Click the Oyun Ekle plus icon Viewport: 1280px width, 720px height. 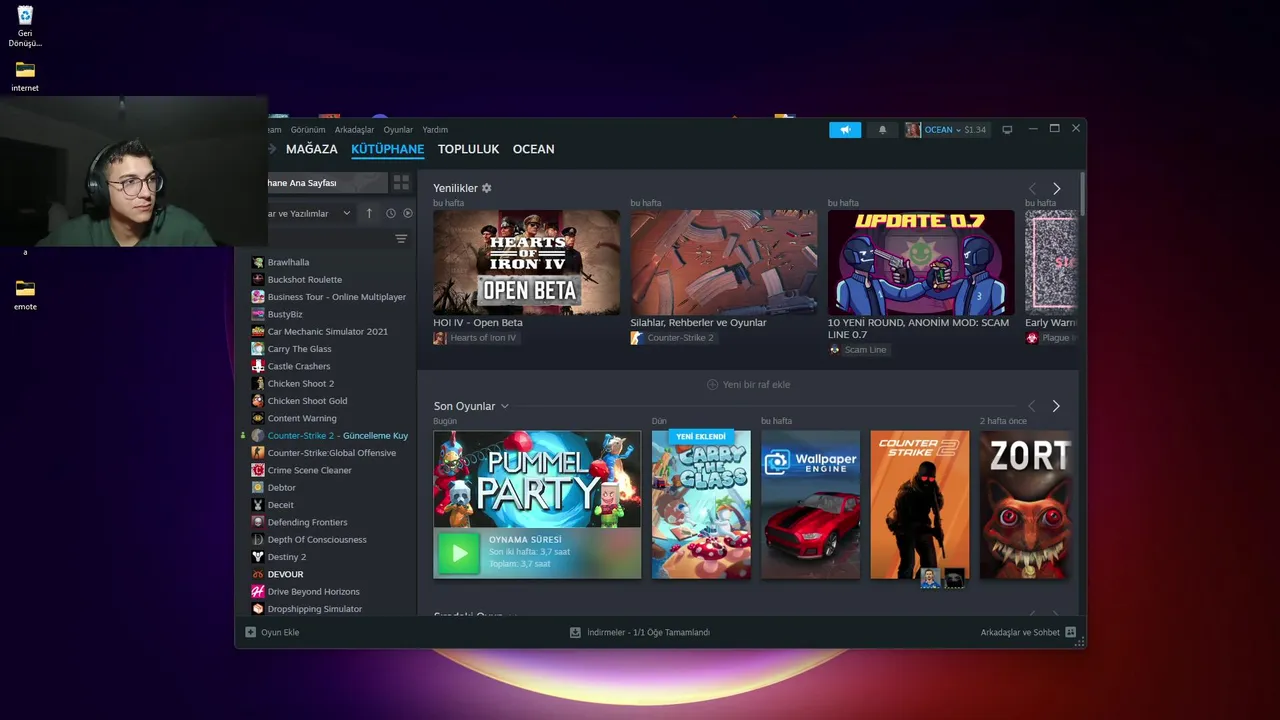pyautogui.click(x=251, y=632)
